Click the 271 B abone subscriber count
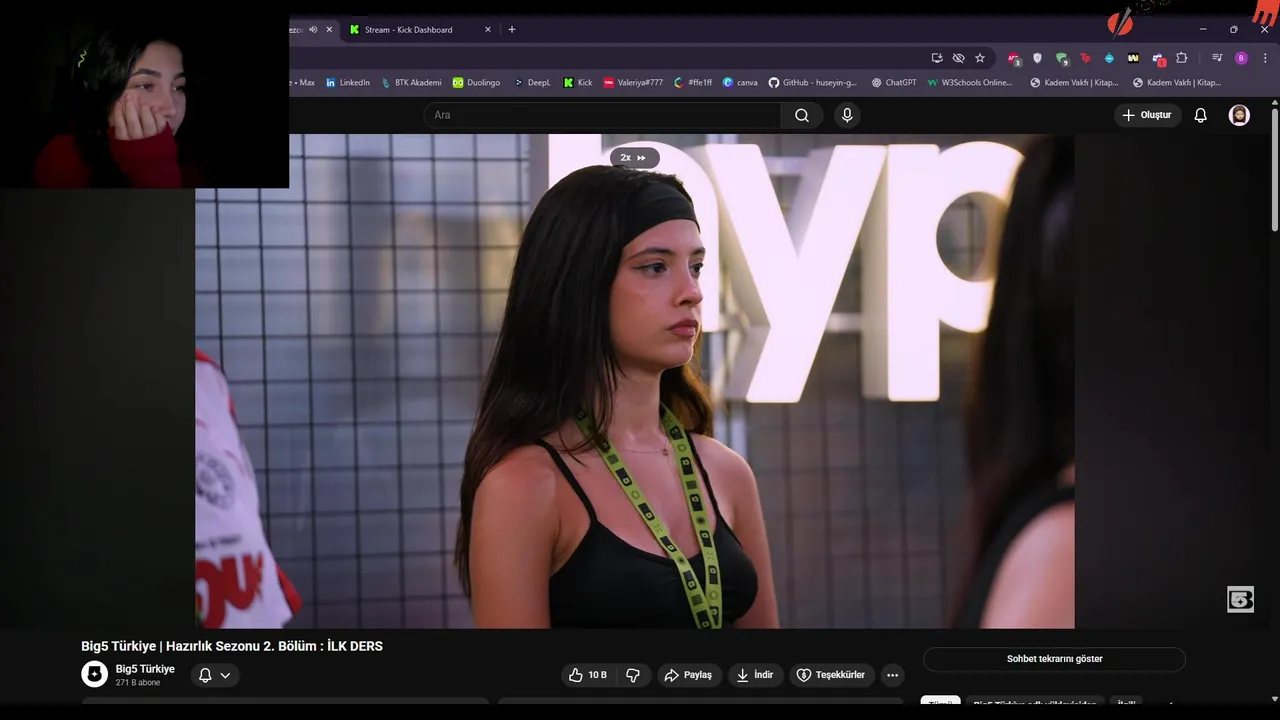The width and height of the screenshot is (1280, 720). coord(137,683)
